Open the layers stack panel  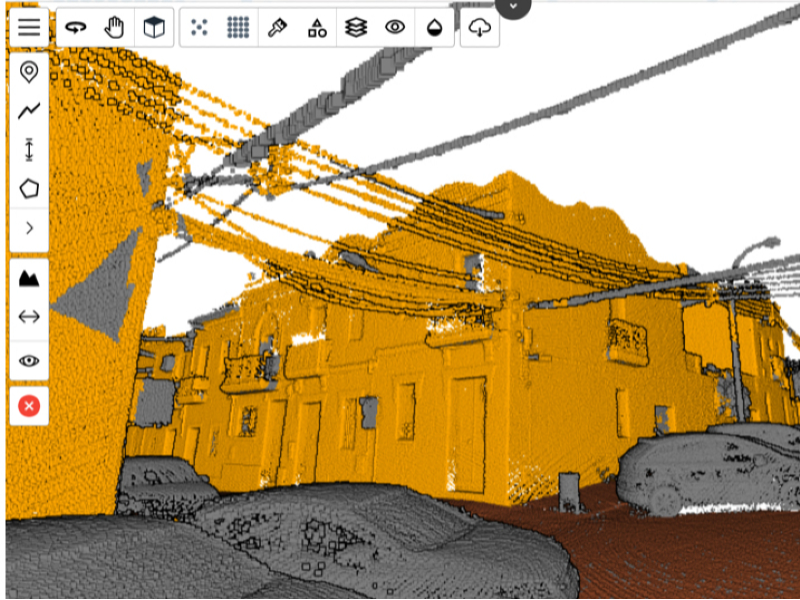[356, 28]
